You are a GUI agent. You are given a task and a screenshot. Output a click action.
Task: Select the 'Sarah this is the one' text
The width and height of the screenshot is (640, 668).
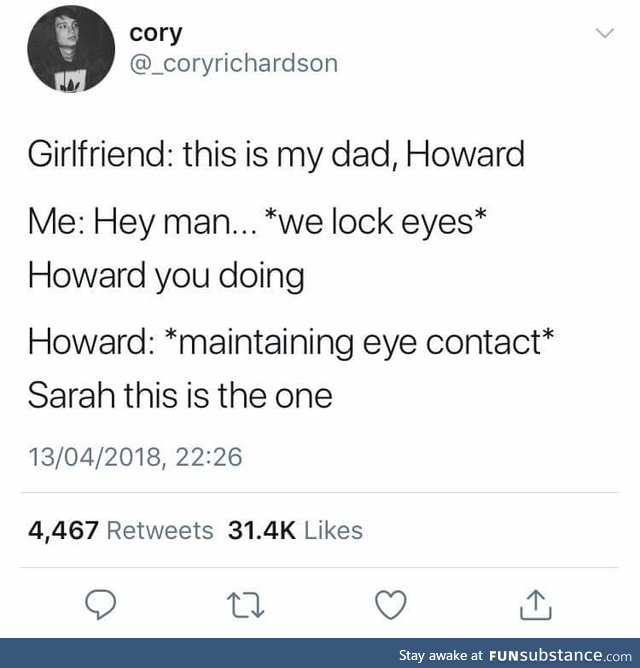click(x=180, y=395)
